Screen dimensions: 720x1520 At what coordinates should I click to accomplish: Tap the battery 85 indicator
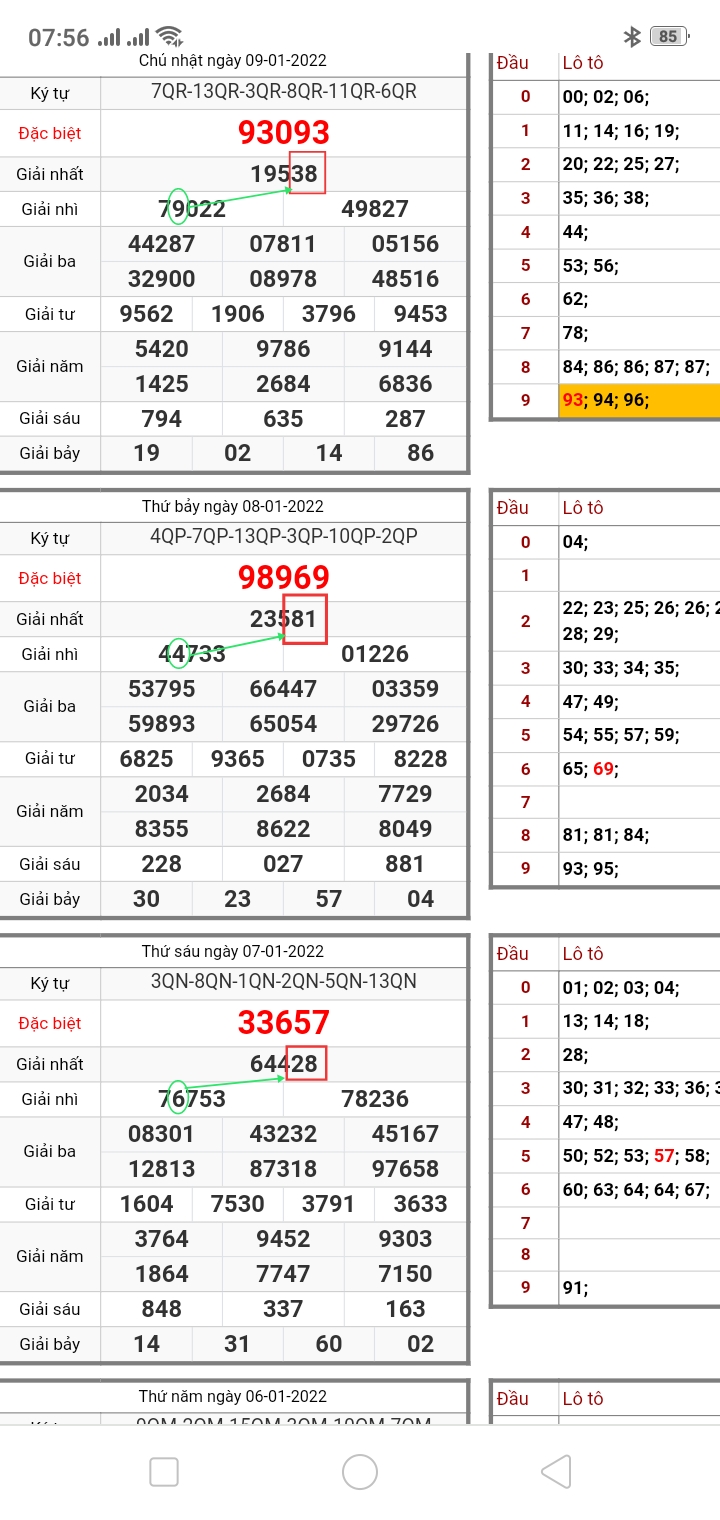point(668,37)
